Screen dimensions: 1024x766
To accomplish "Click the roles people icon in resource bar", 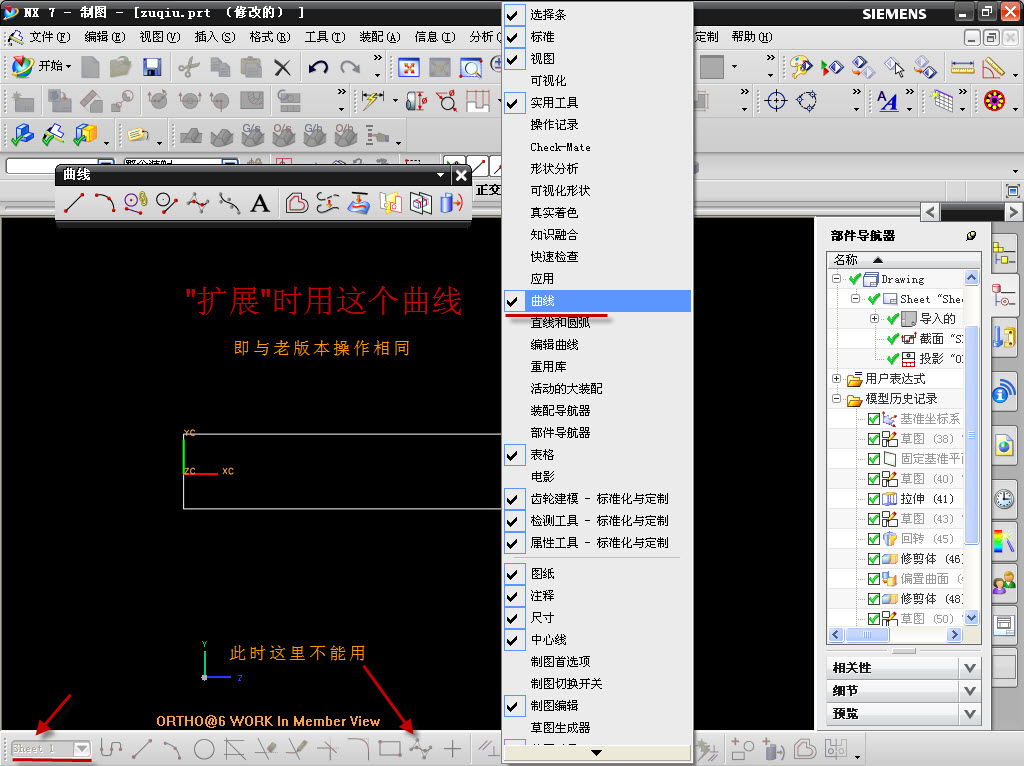I will tap(1004, 581).
